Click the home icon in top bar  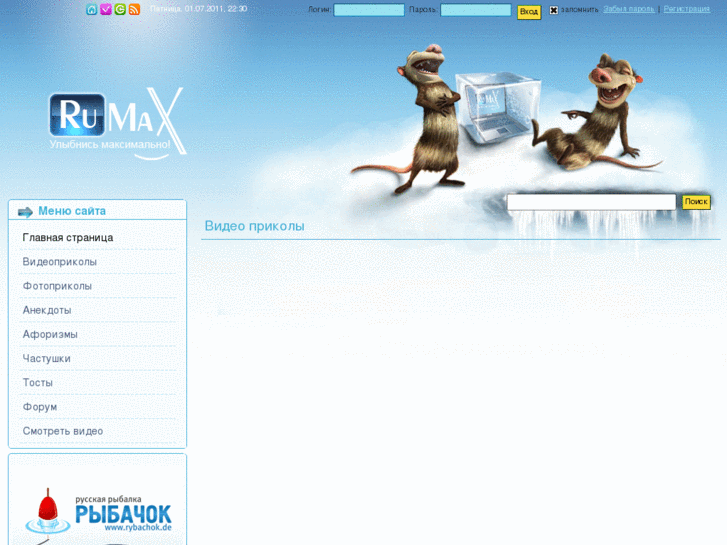91,9
